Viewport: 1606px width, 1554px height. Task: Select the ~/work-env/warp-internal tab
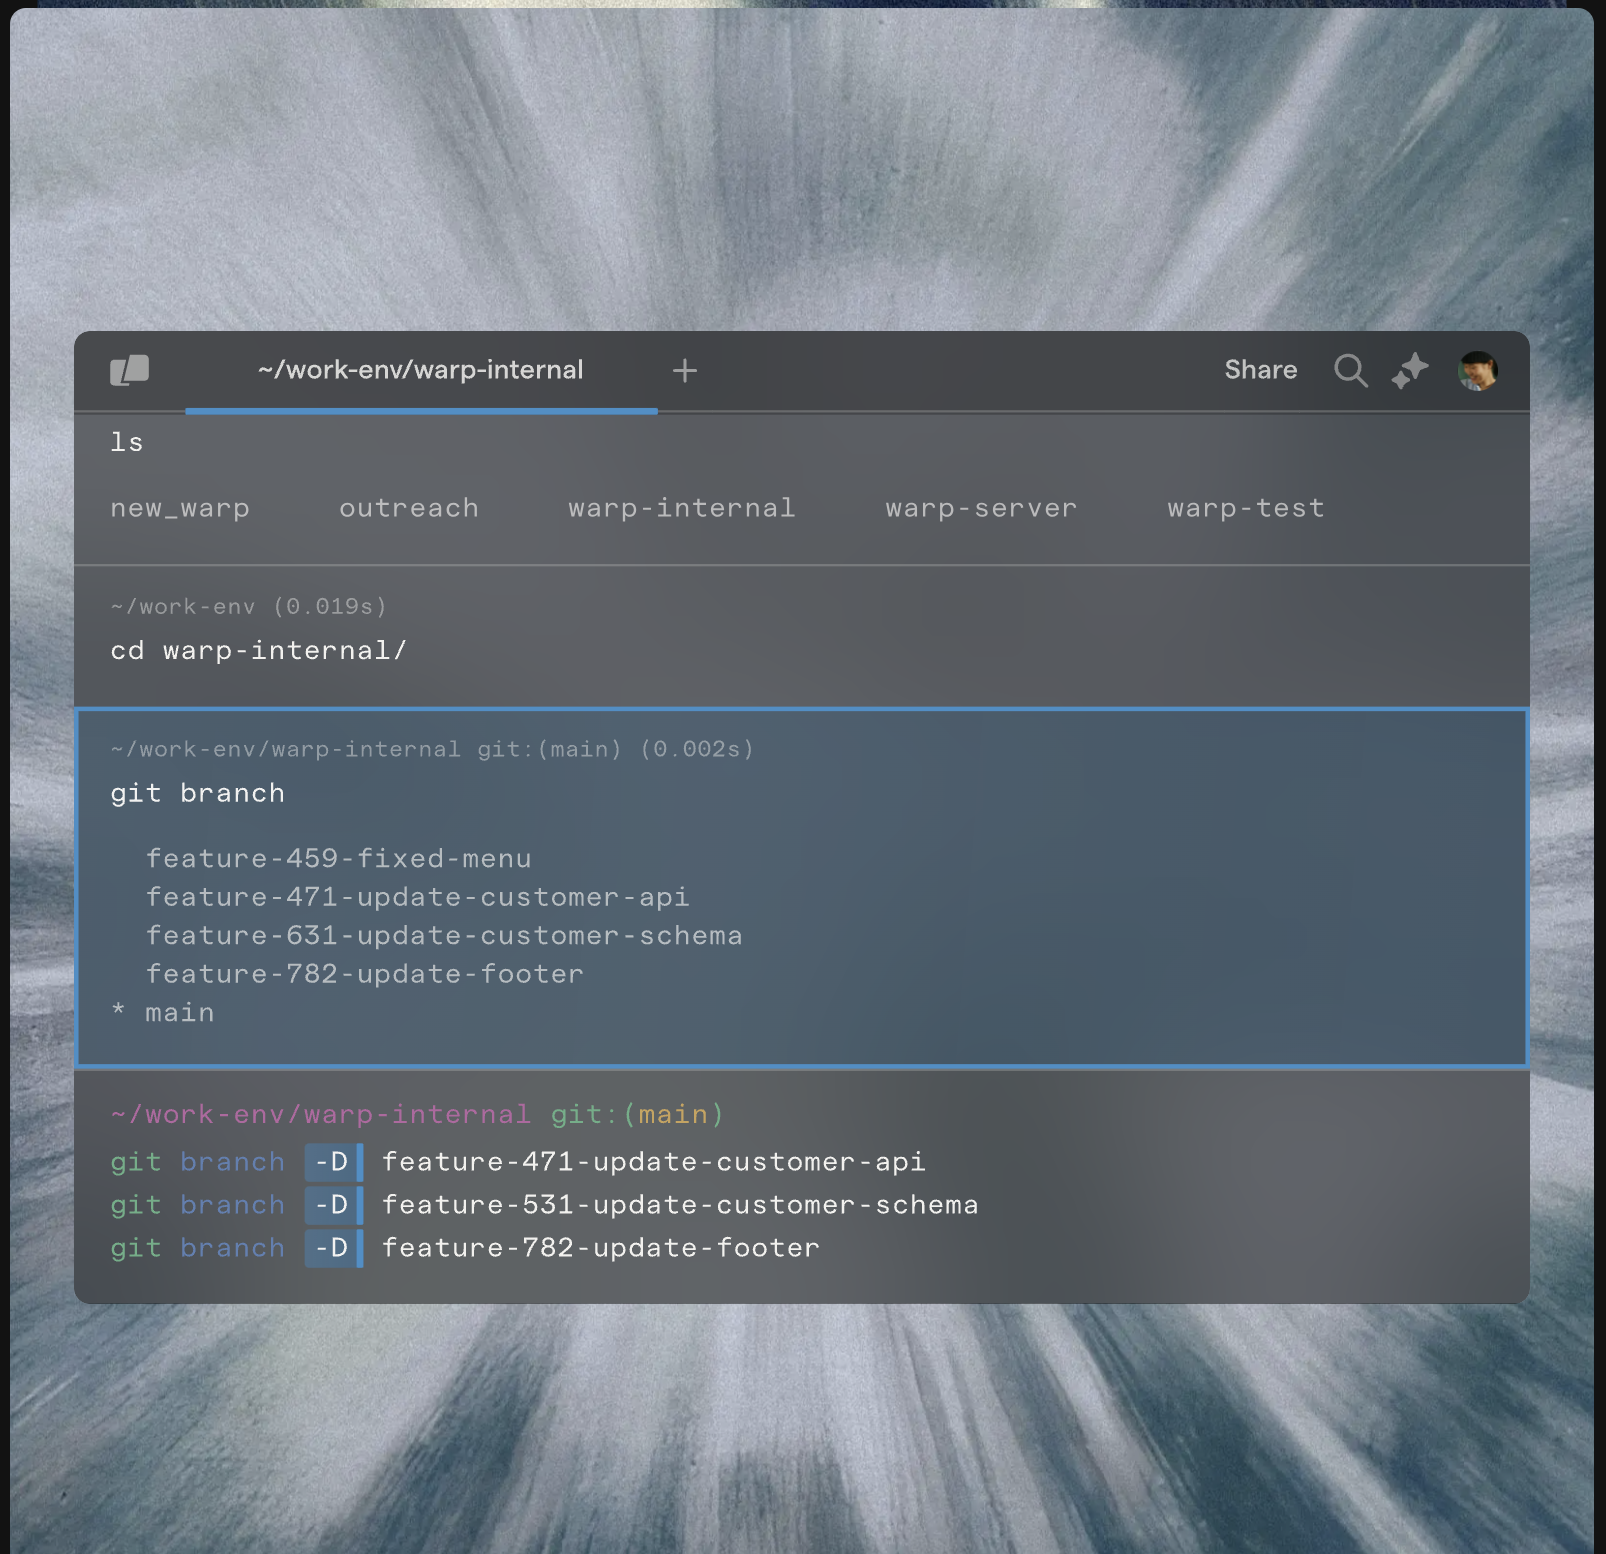pyautogui.click(x=420, y=371)
